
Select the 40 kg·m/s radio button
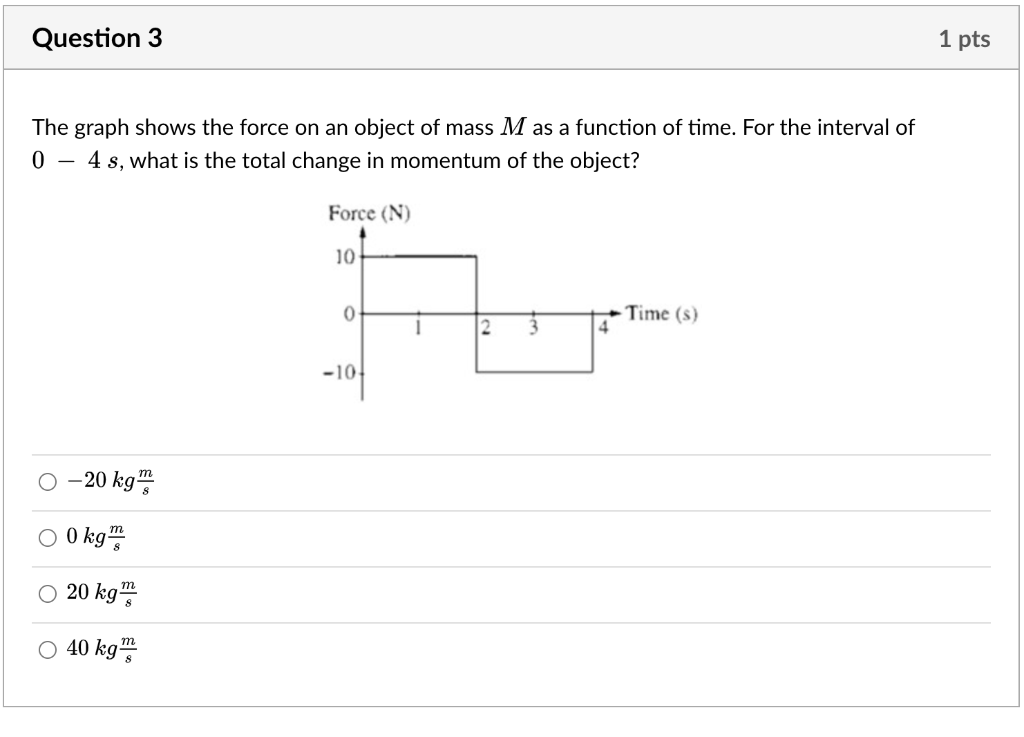tap(46, 650)
